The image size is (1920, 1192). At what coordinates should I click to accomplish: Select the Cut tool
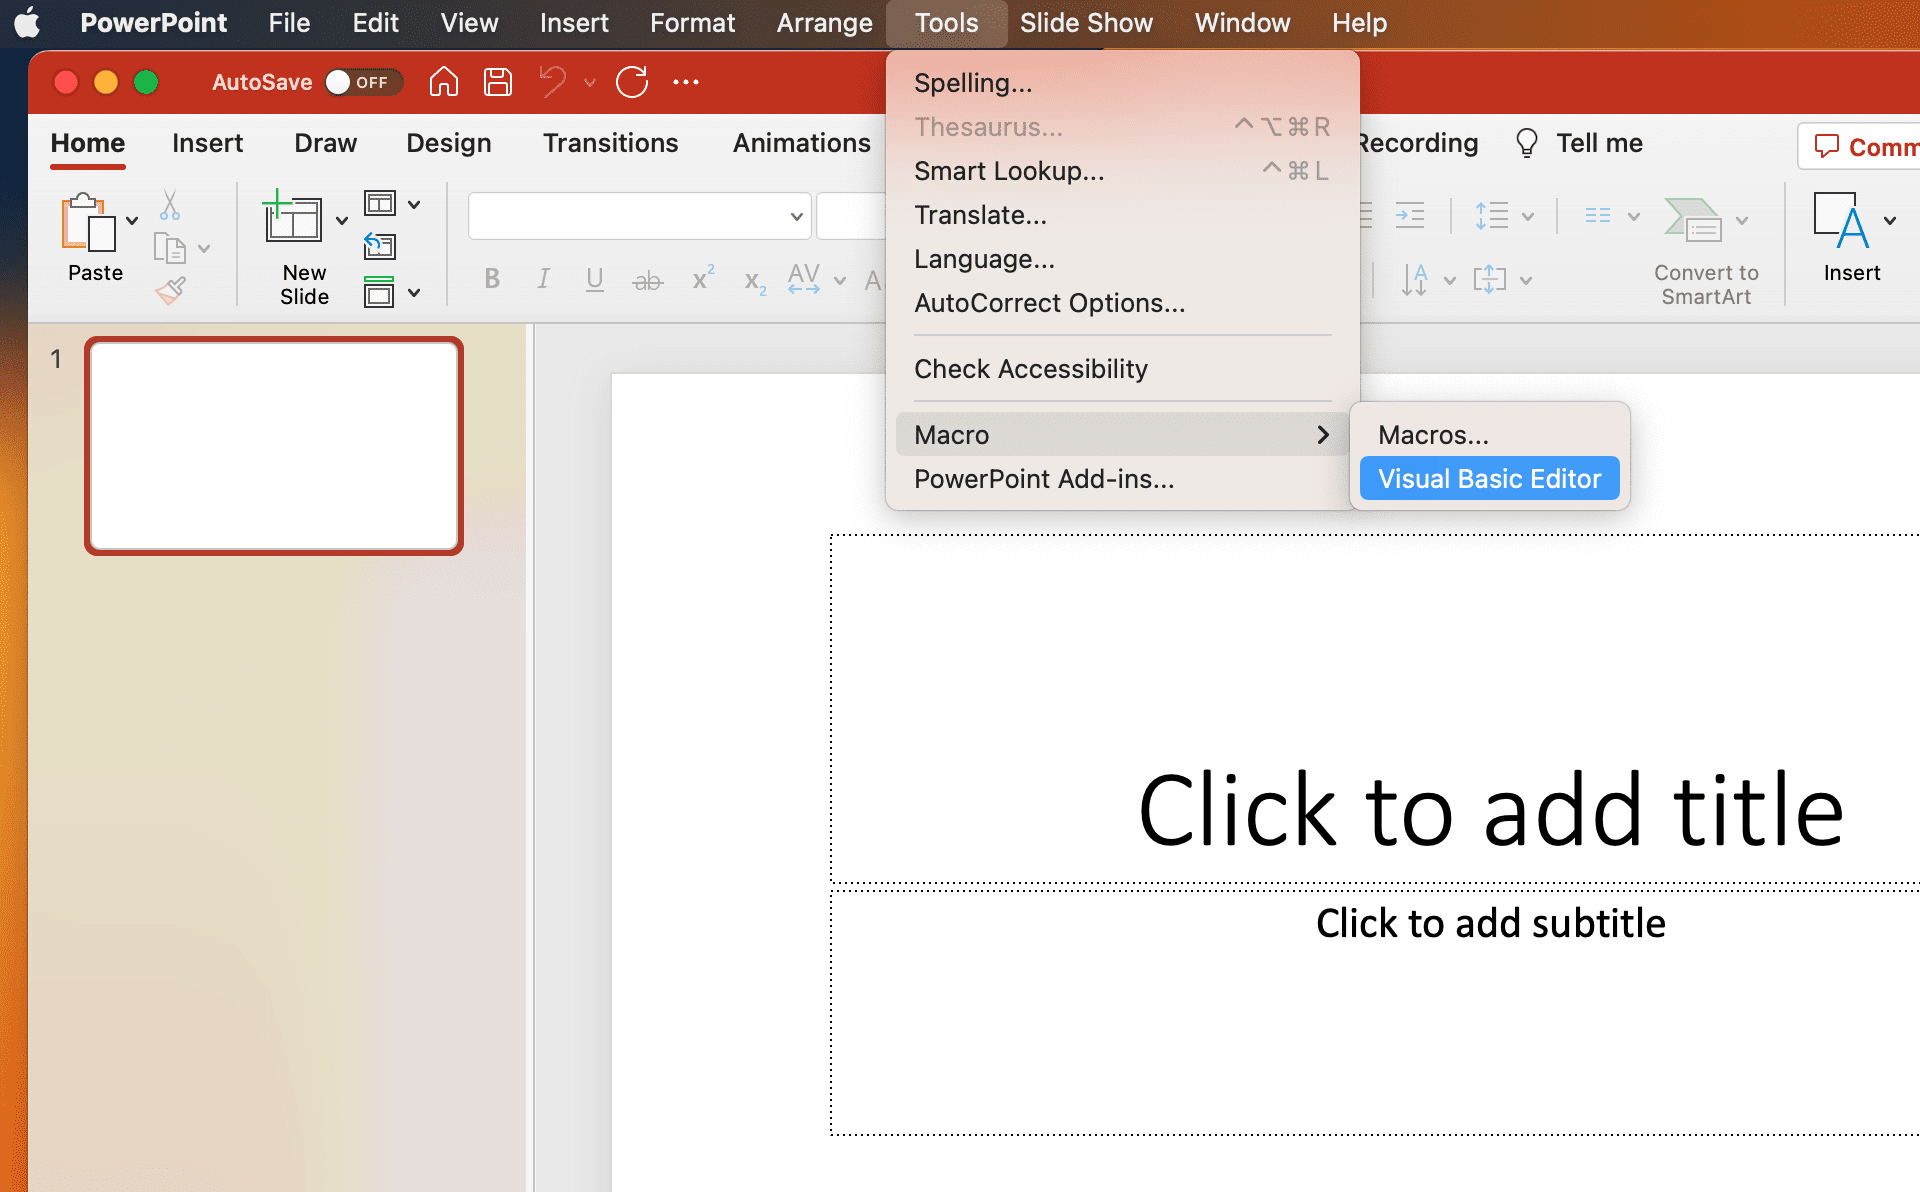[x=170, y=206]
